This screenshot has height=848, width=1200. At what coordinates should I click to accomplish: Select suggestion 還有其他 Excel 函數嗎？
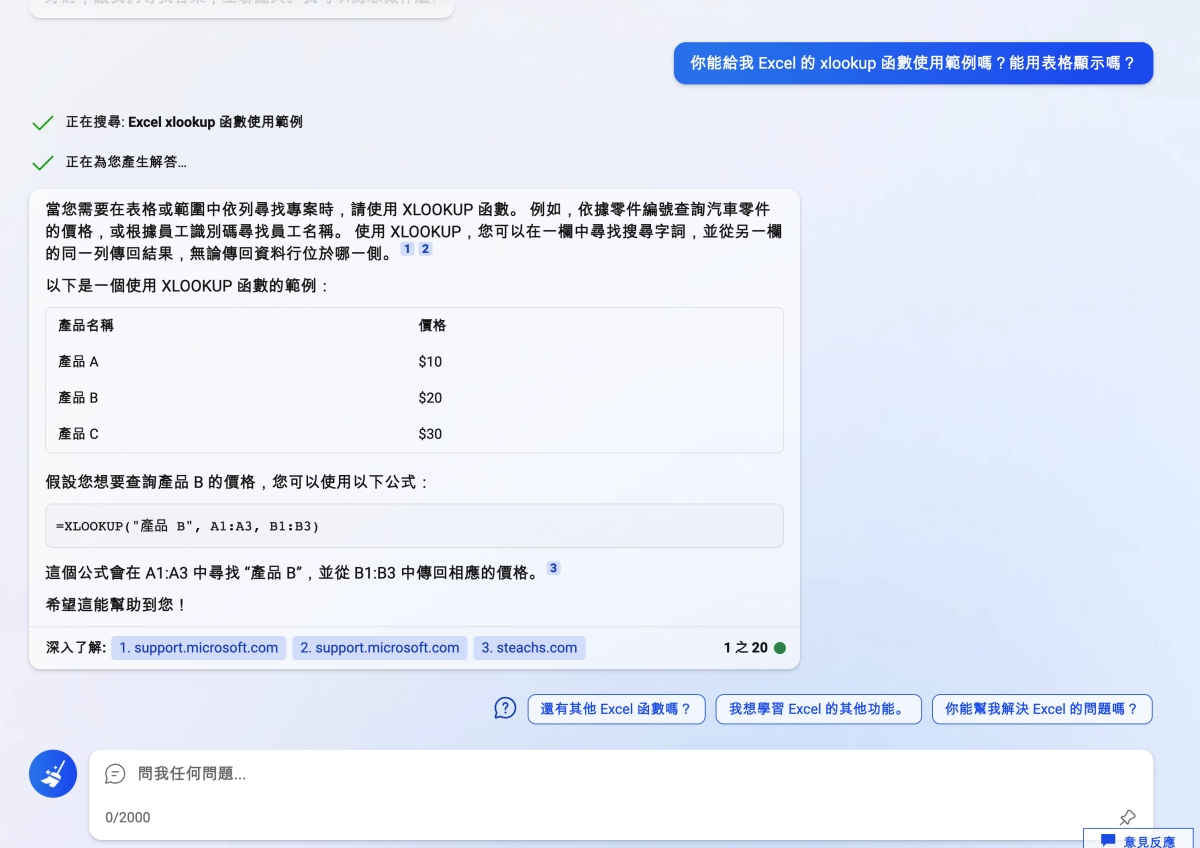pyautogui.click(x=616, y=709)
